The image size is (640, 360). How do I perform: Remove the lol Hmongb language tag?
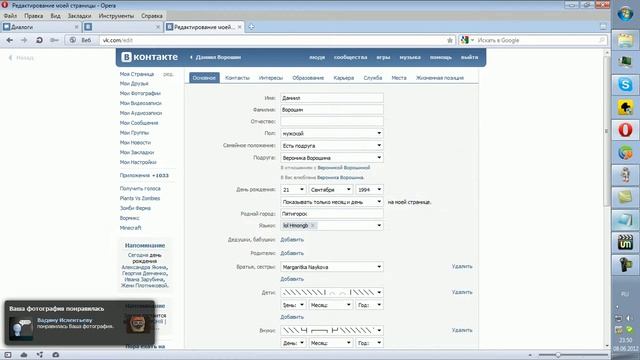313,225
